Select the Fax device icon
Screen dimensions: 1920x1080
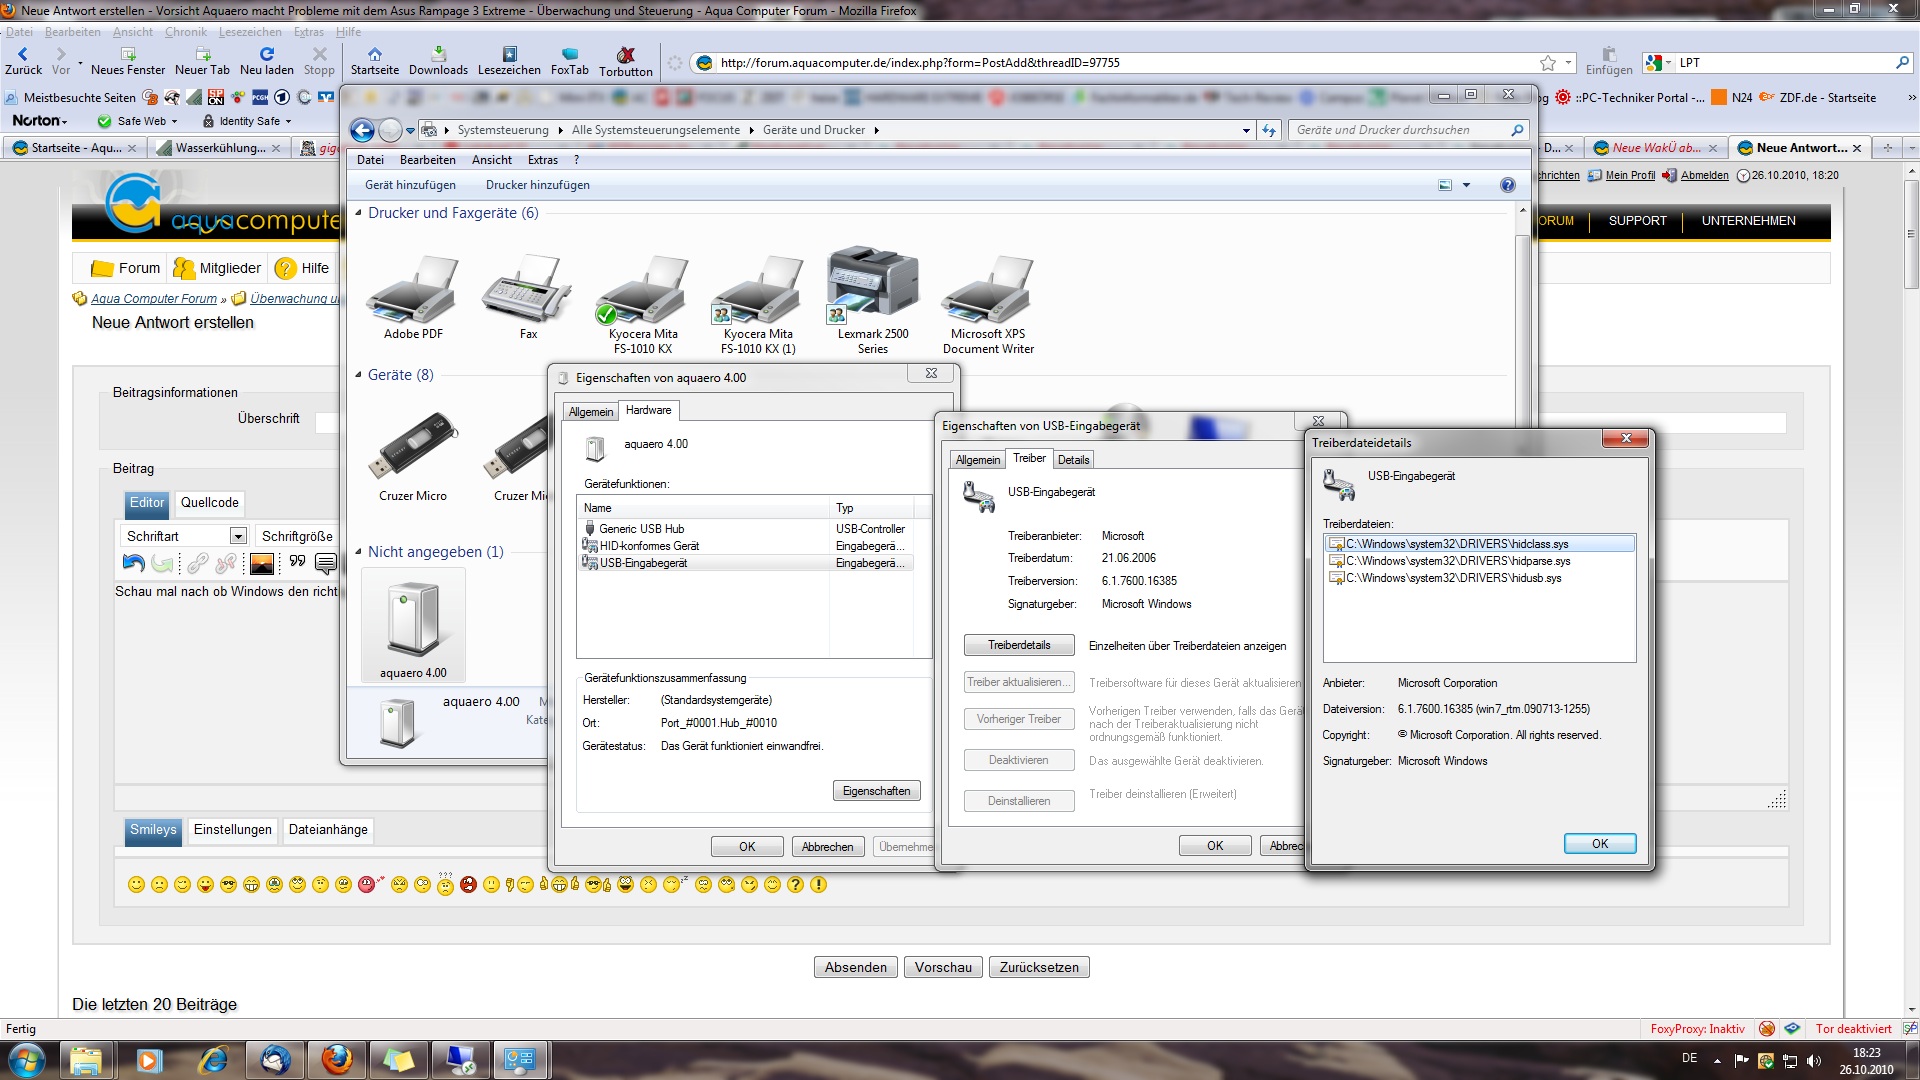pos(527,288)
